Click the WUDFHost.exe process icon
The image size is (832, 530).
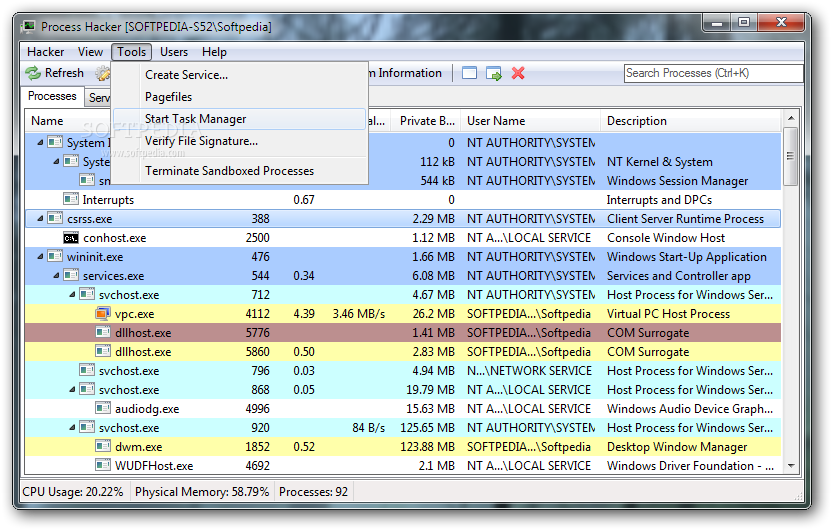click(103, 465)
